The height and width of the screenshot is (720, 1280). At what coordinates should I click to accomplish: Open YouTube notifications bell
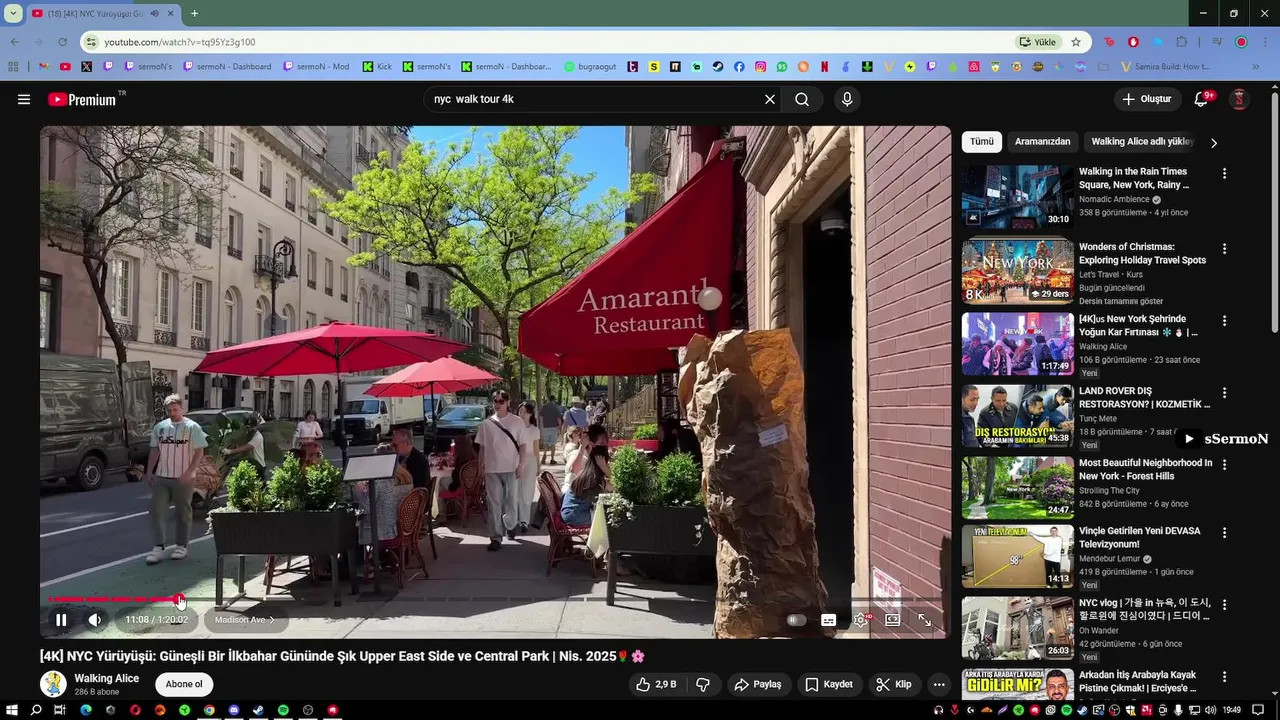point(1202,99)
